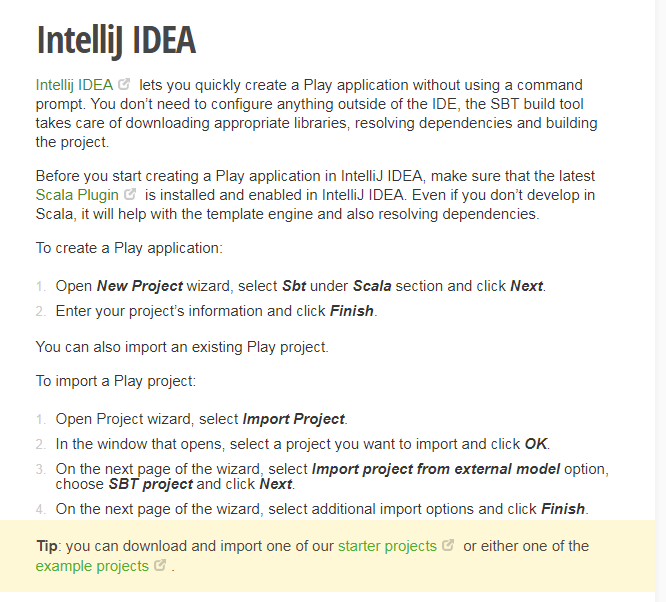Image resolution: width=666 pixels, height=602 pixels.
Task: Click the bold SBT project text
Action: (150, 484)
